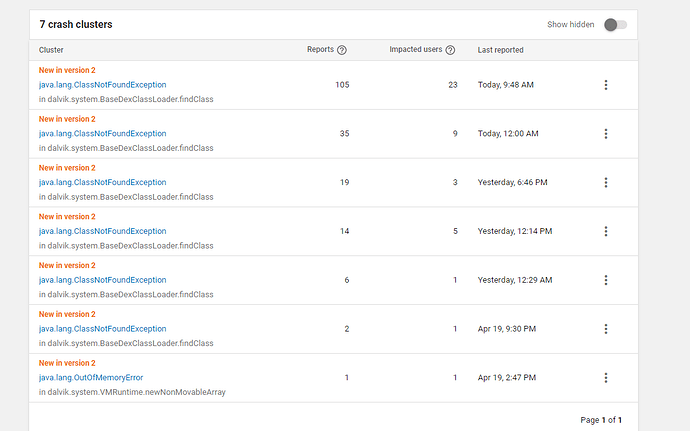
Task: Sort by the Impacted users column header
Action: click(416, 50)
